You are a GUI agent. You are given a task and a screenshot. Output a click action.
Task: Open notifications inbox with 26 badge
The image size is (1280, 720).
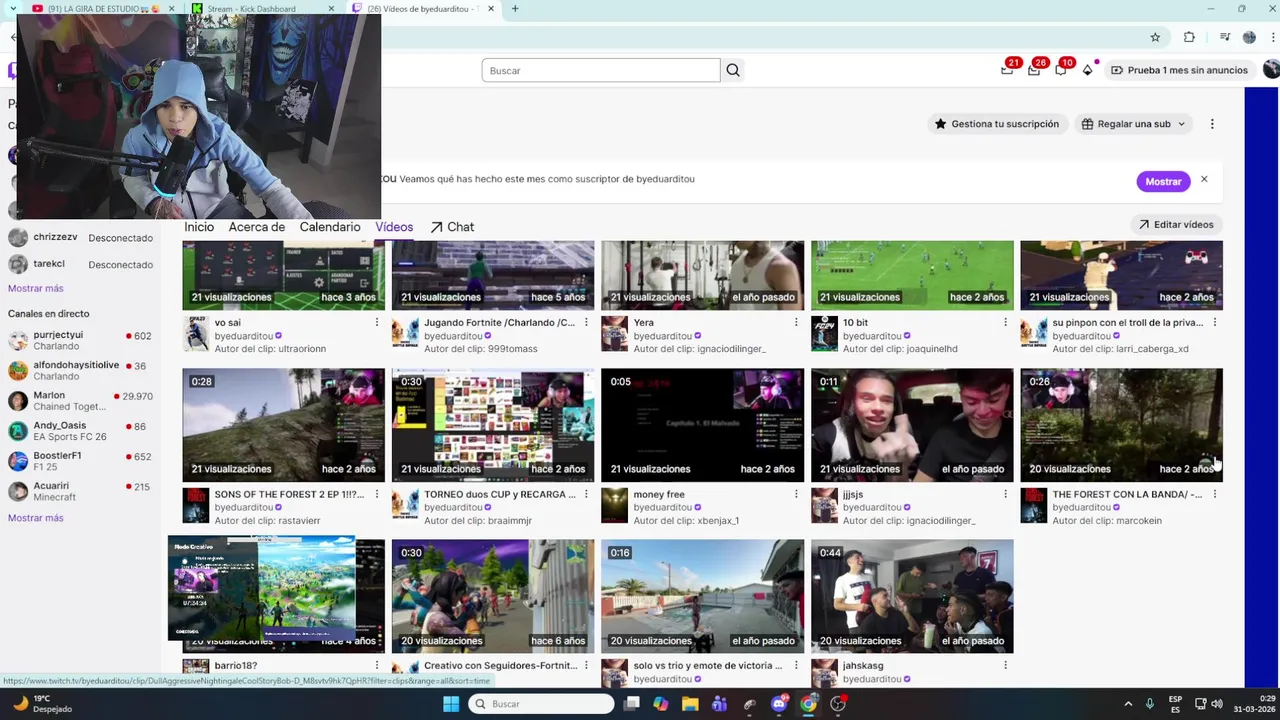tap(1035, 69)
